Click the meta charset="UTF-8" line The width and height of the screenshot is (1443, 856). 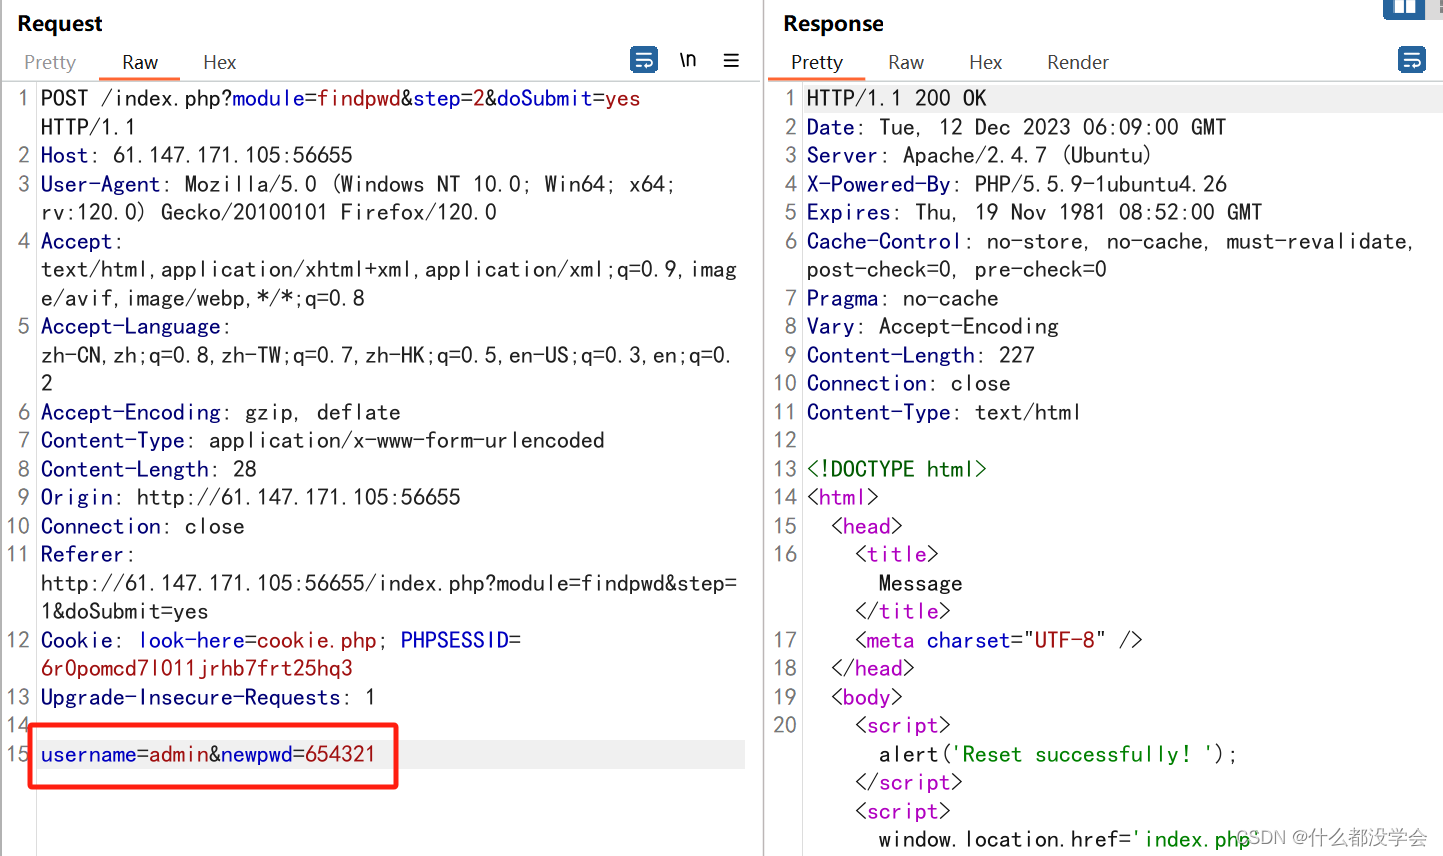(998, 640)
